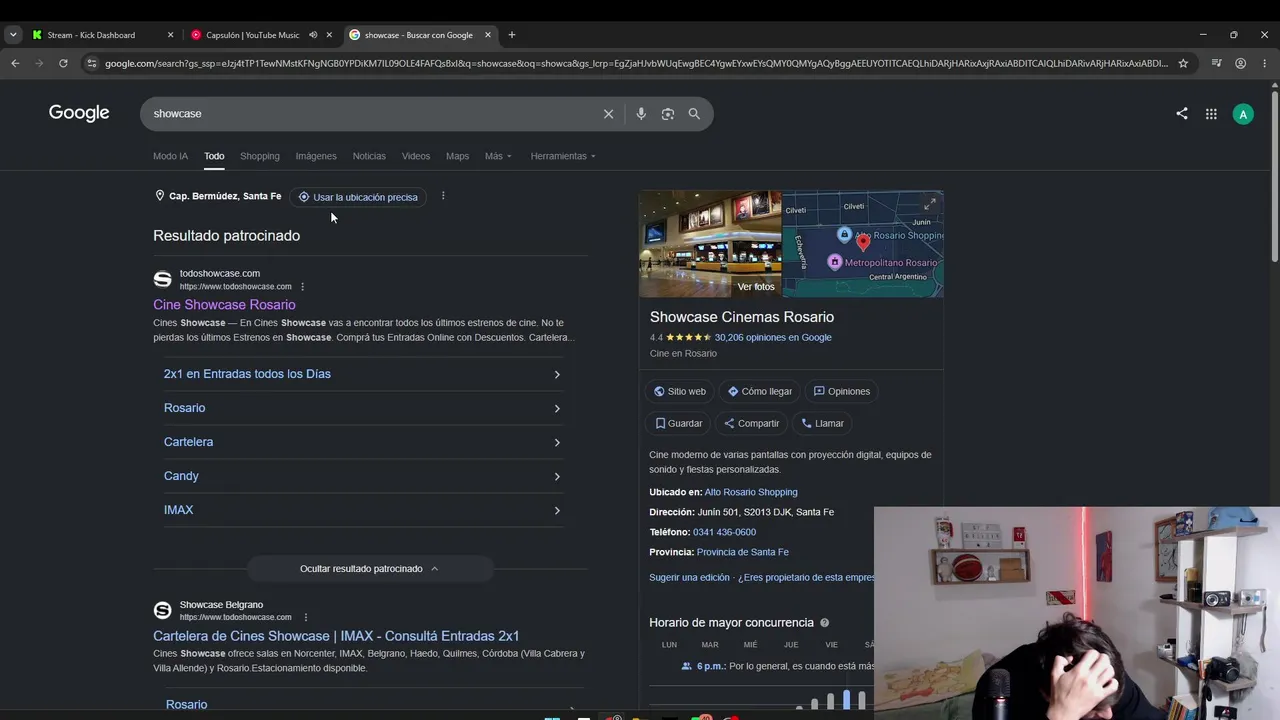Show info about Horario de mayor concurrencia
Screen dimensions: 1280x720
(825, 623)
